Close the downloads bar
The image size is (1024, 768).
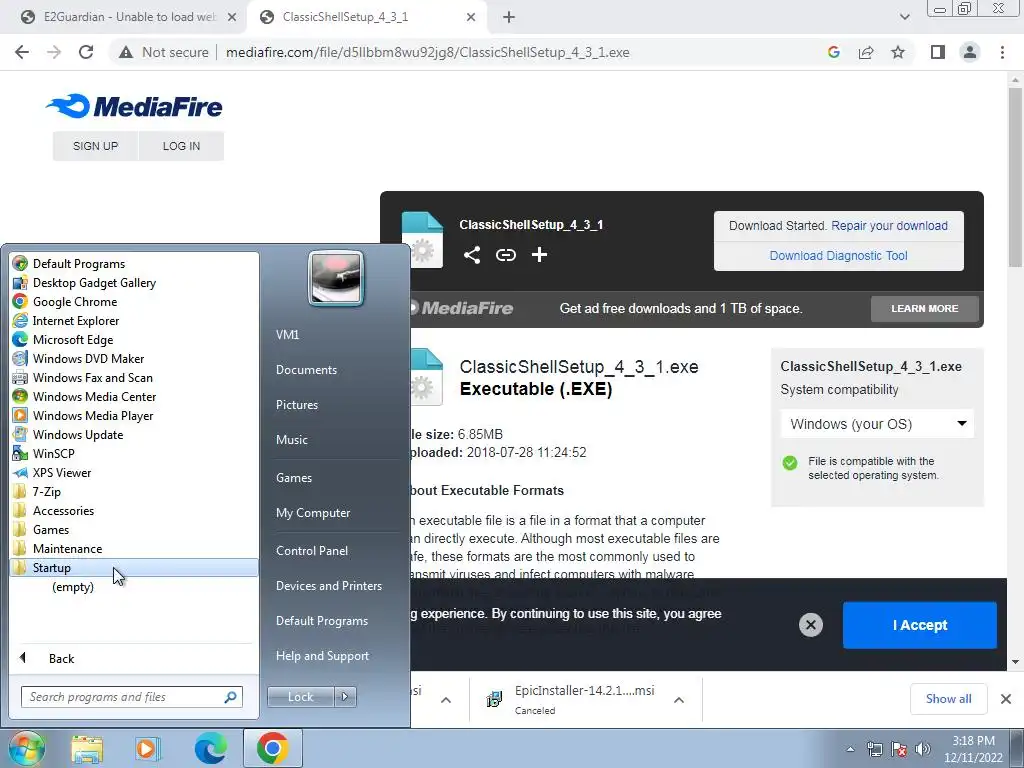coord(1006,699)
